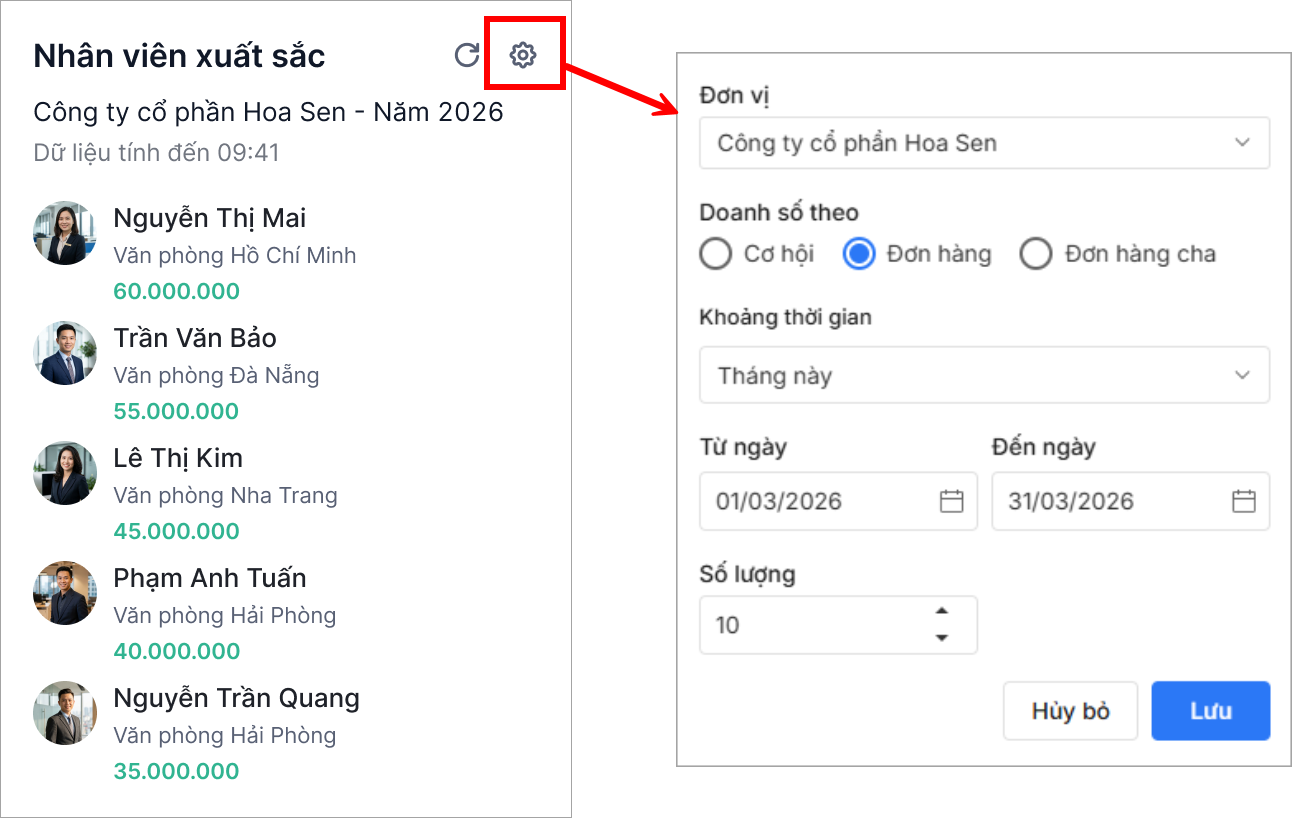
Task: Click the refresh icon beside the title
Action: point(467,55)
